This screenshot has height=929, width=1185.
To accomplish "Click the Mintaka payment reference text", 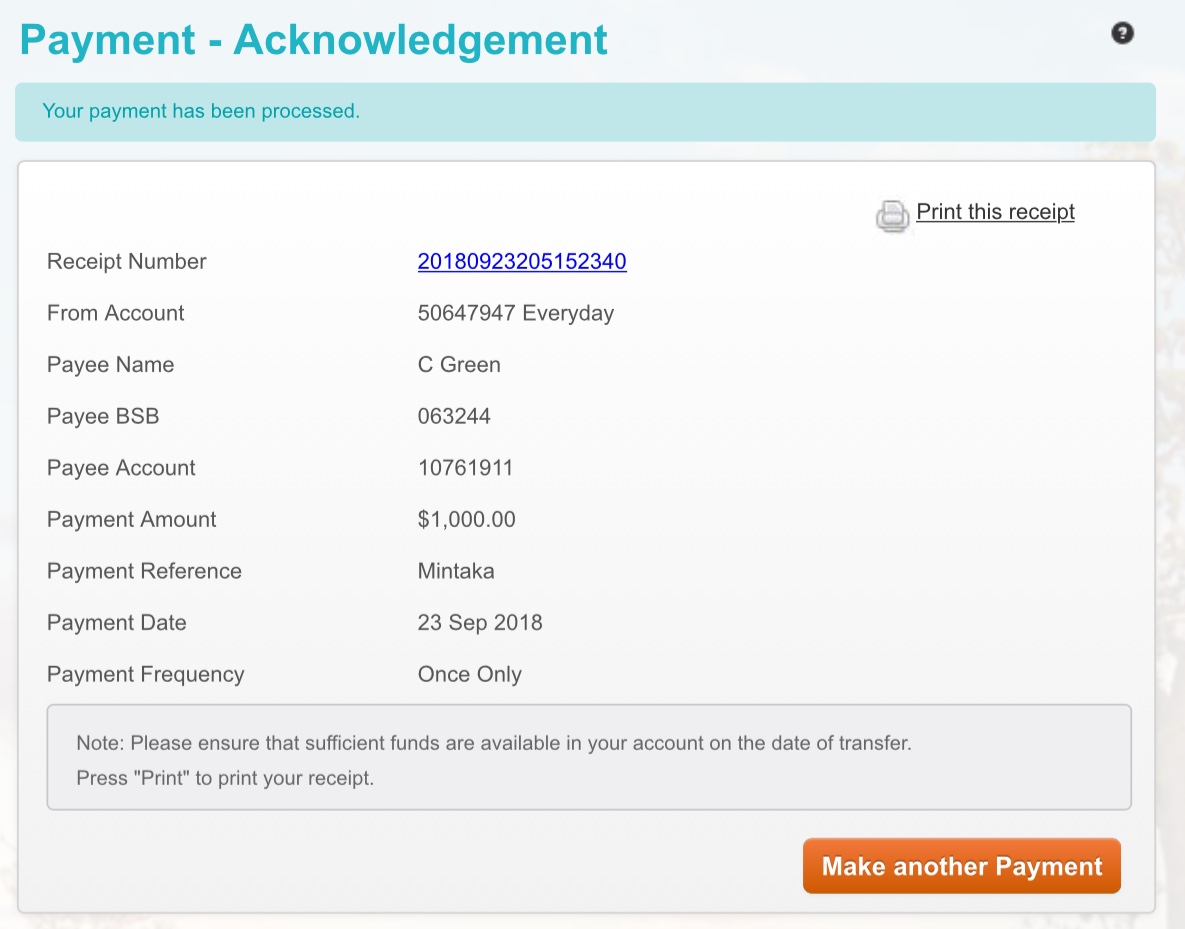I will coord(456,571).
